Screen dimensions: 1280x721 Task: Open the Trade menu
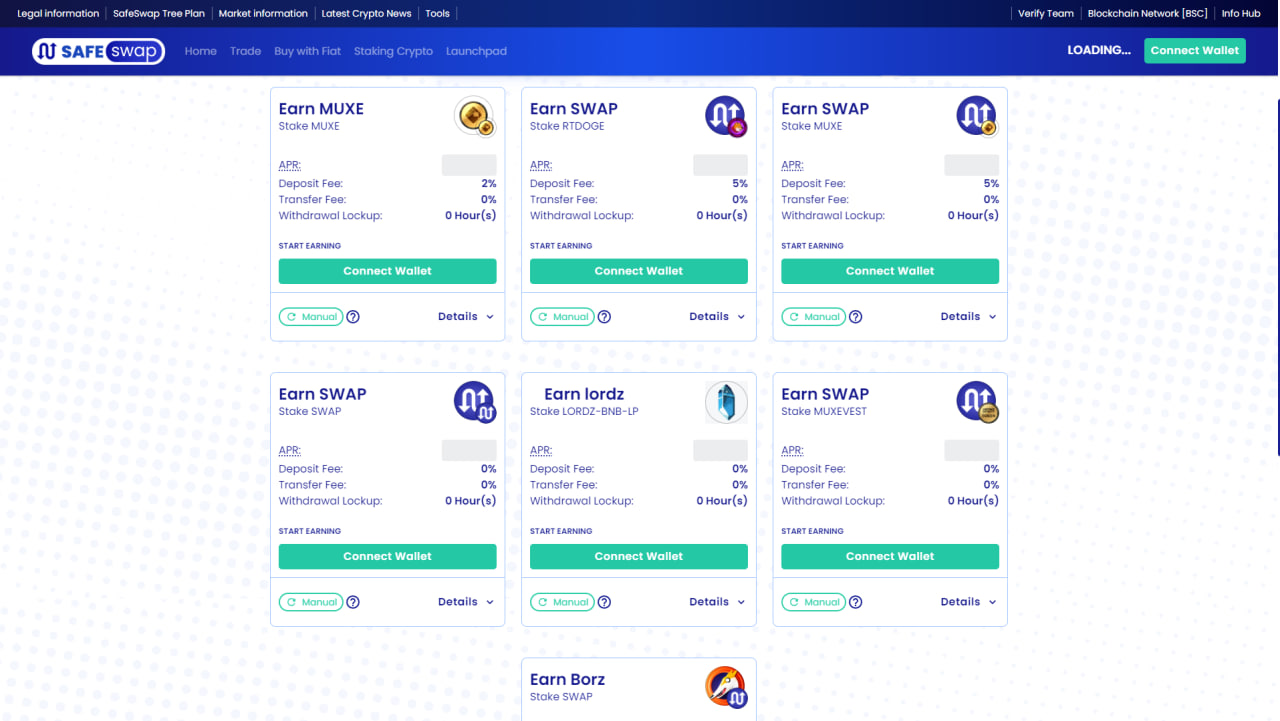(x=245, y=51)
